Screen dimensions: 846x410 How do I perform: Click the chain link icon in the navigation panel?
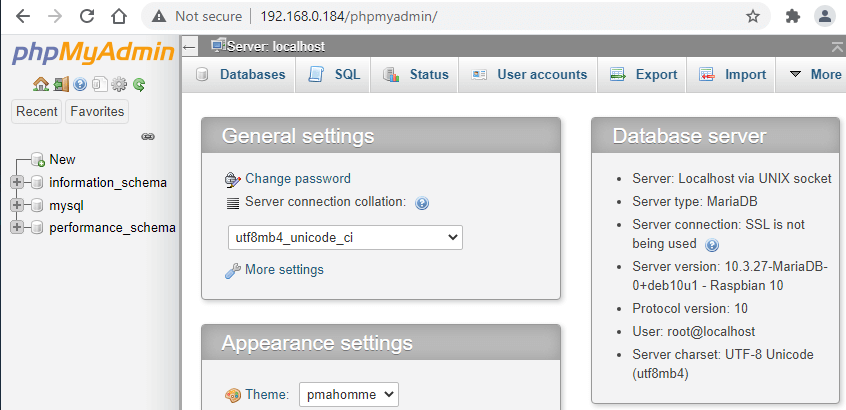(148, 137)
